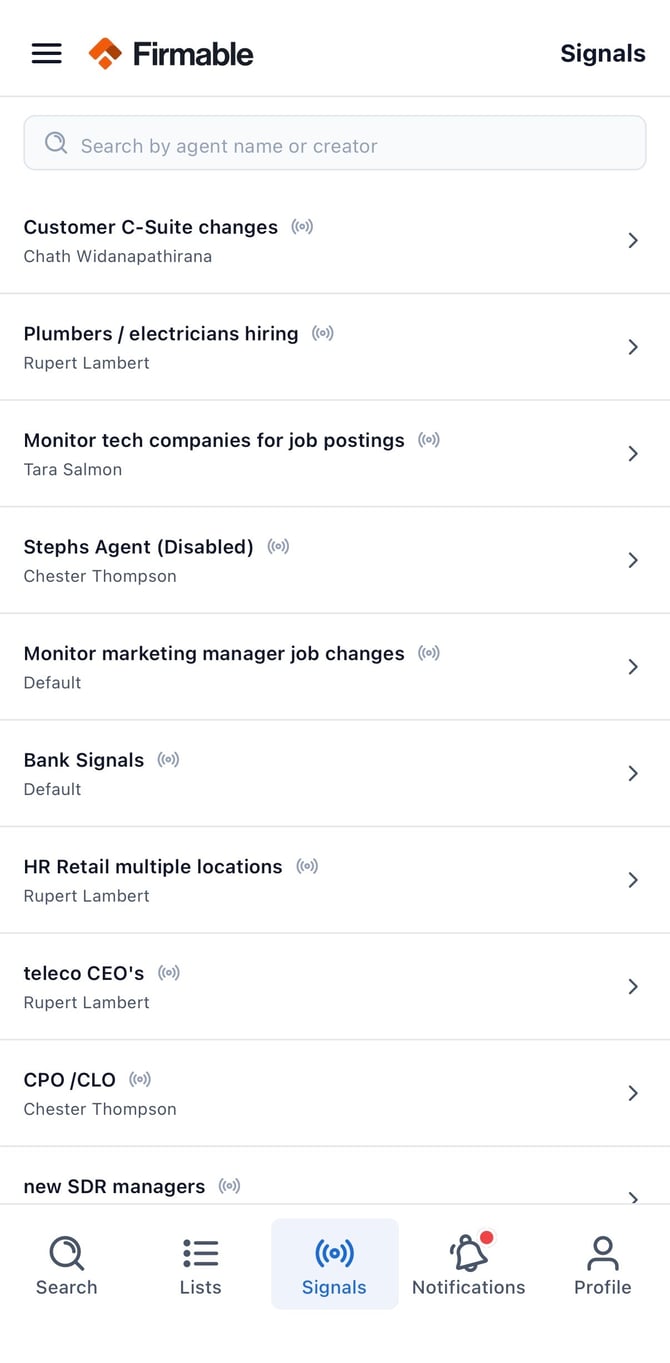This screenshot has width=670, height=1363.
Task: Select the Signals tab in bottom bar
Action: click(335, 1264)
